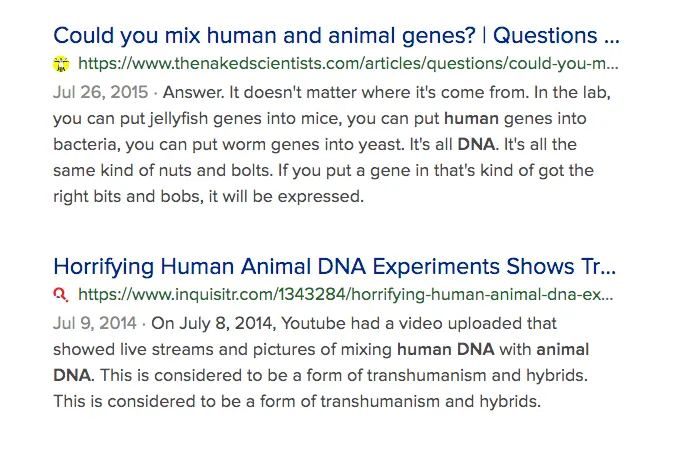The width and height of the screenshot is (681, 461).
Task: Click the "same kind of nuts and bolts" line
Action: [162, 170]
